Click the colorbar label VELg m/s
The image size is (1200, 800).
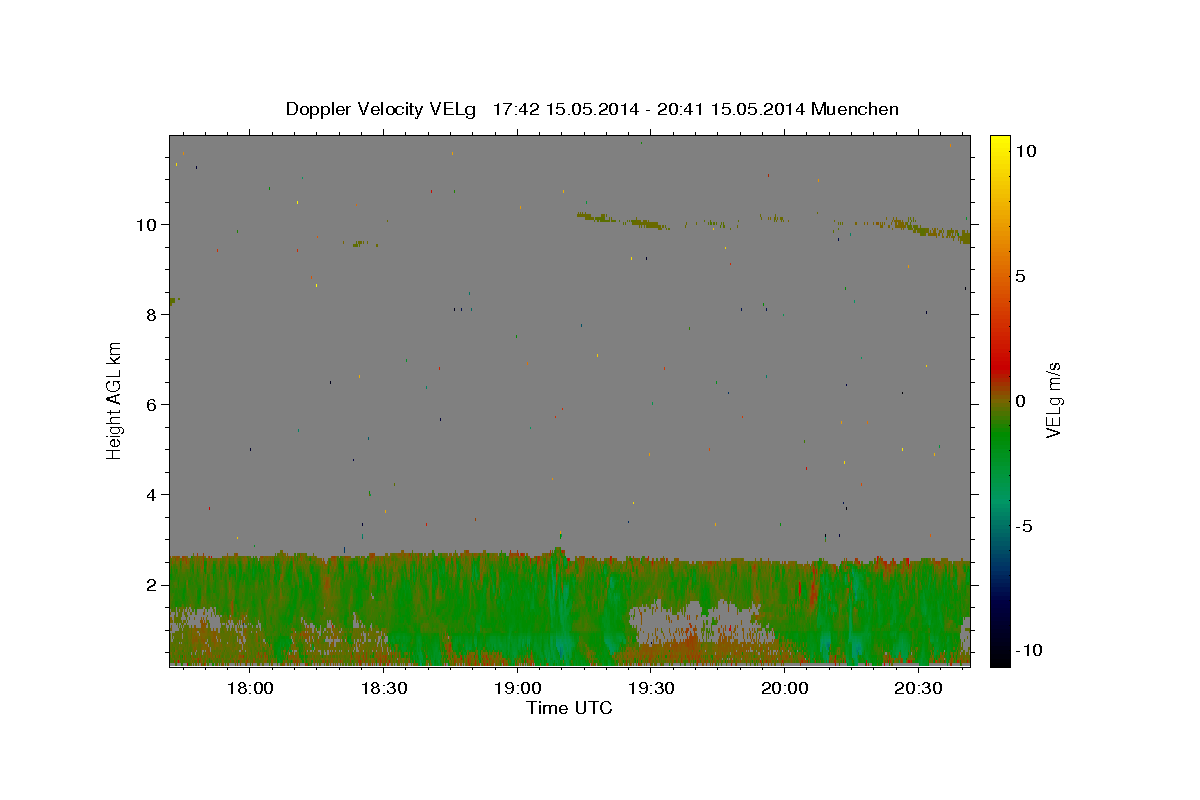1053,400
